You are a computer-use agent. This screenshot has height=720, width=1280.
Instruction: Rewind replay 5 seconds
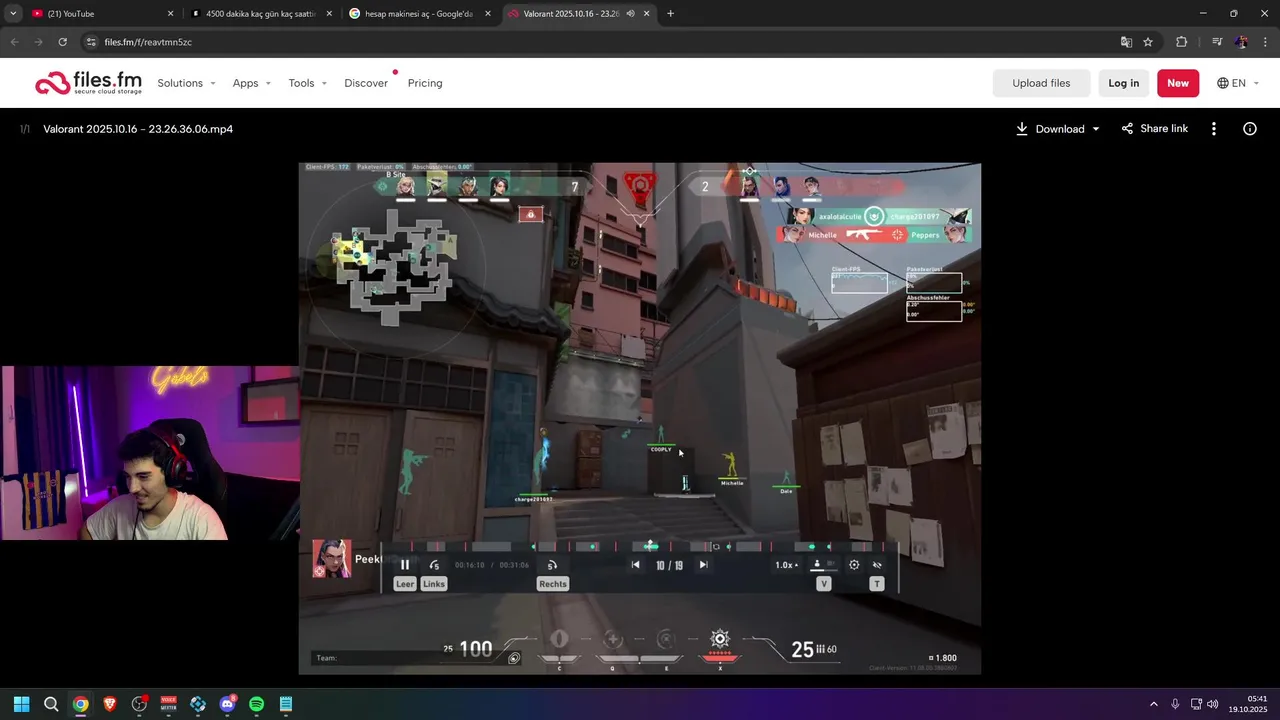tap(434, 565)
